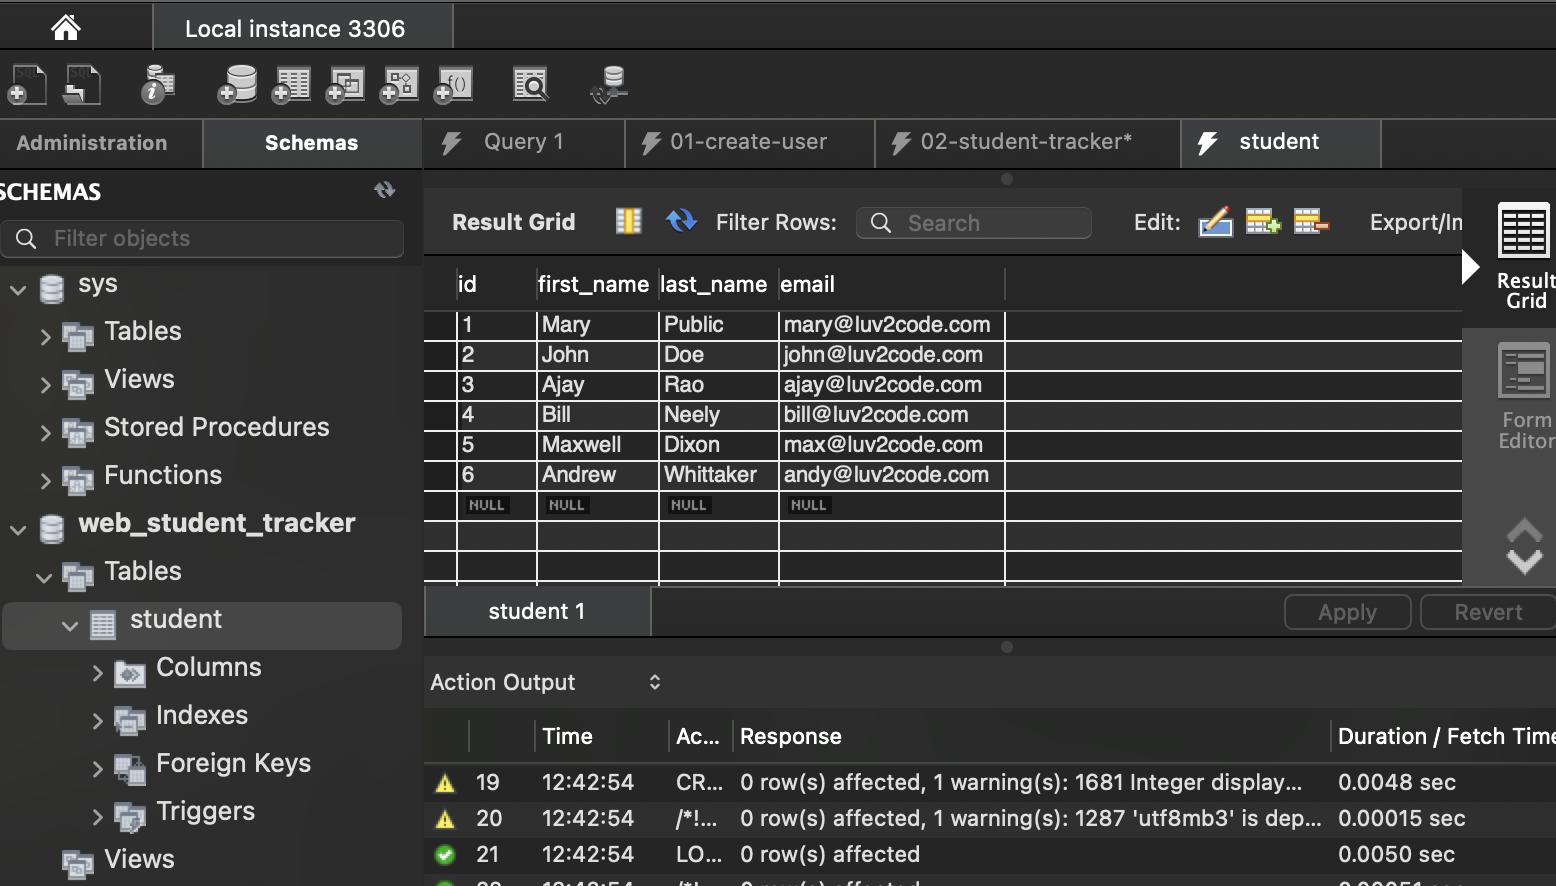Open the schema inspector icon
The height and width of the screenshot is (886, 1556).
point(157,85)
